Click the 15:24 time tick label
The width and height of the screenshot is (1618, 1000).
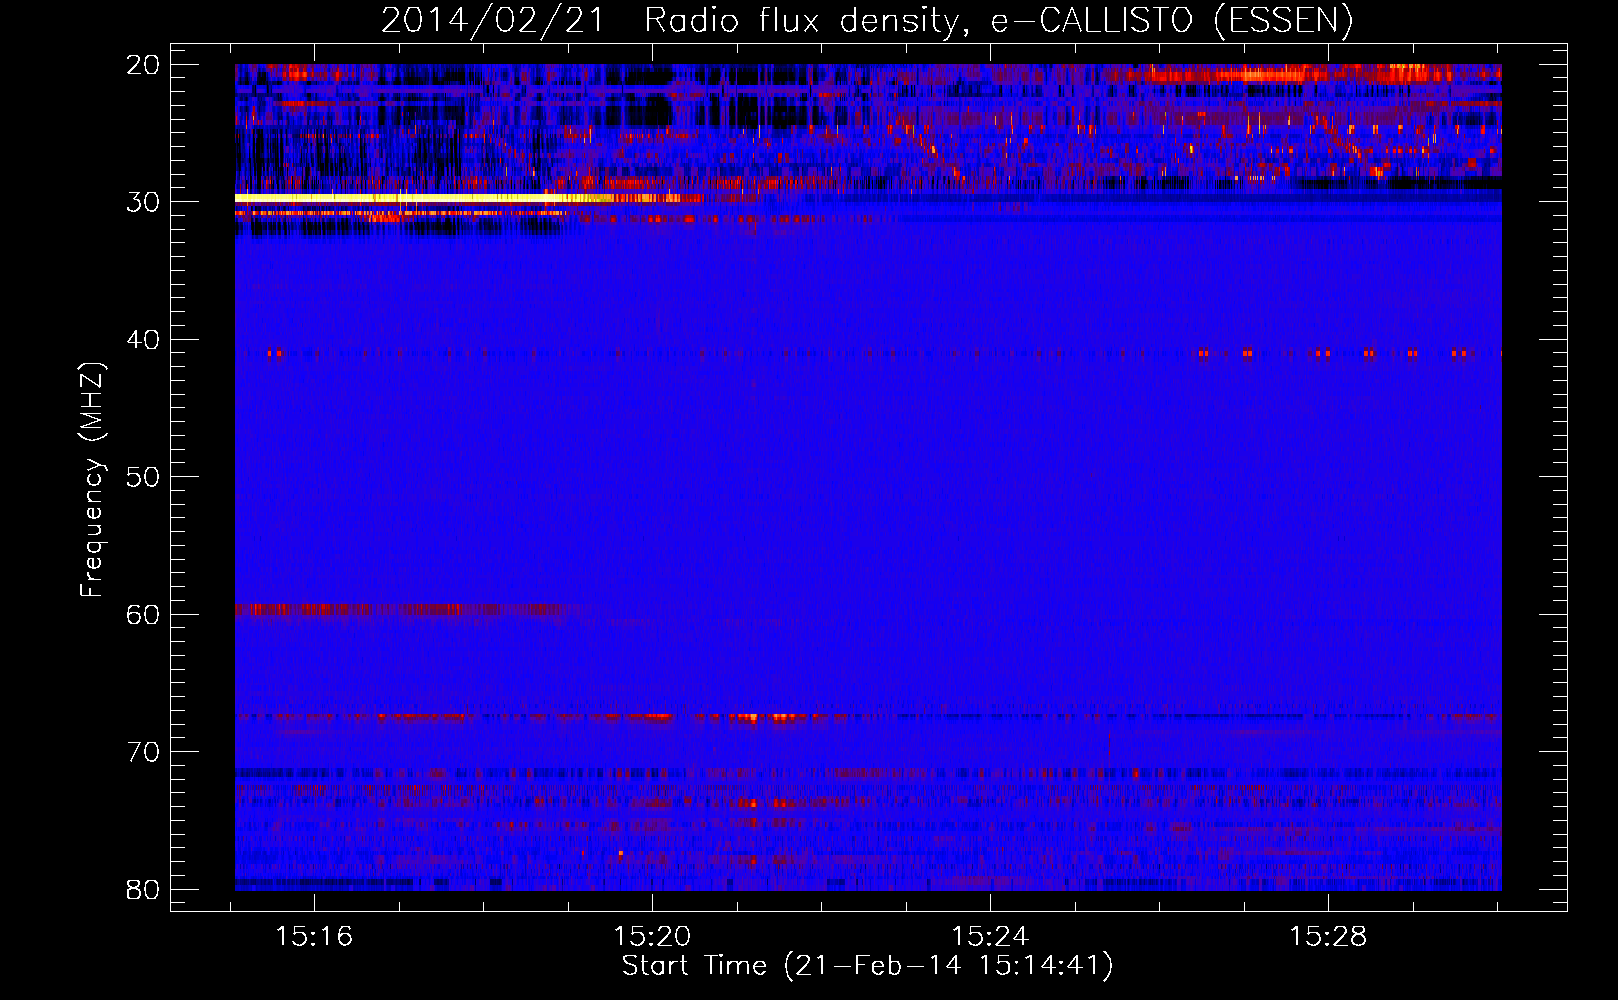point(990,937)
